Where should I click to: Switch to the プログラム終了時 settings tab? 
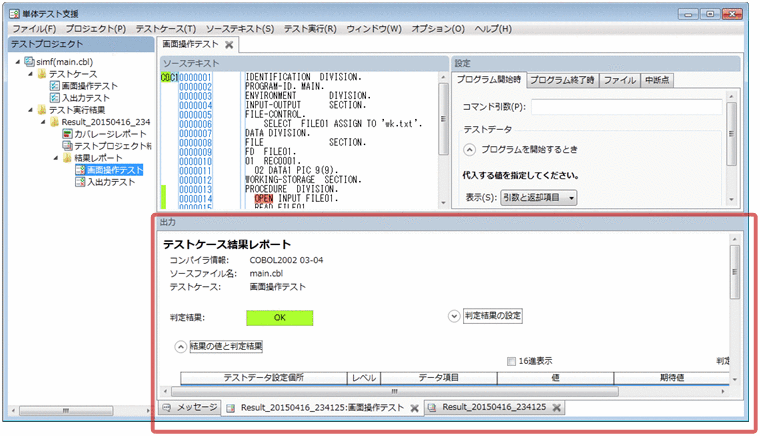[x=562, y=80]
